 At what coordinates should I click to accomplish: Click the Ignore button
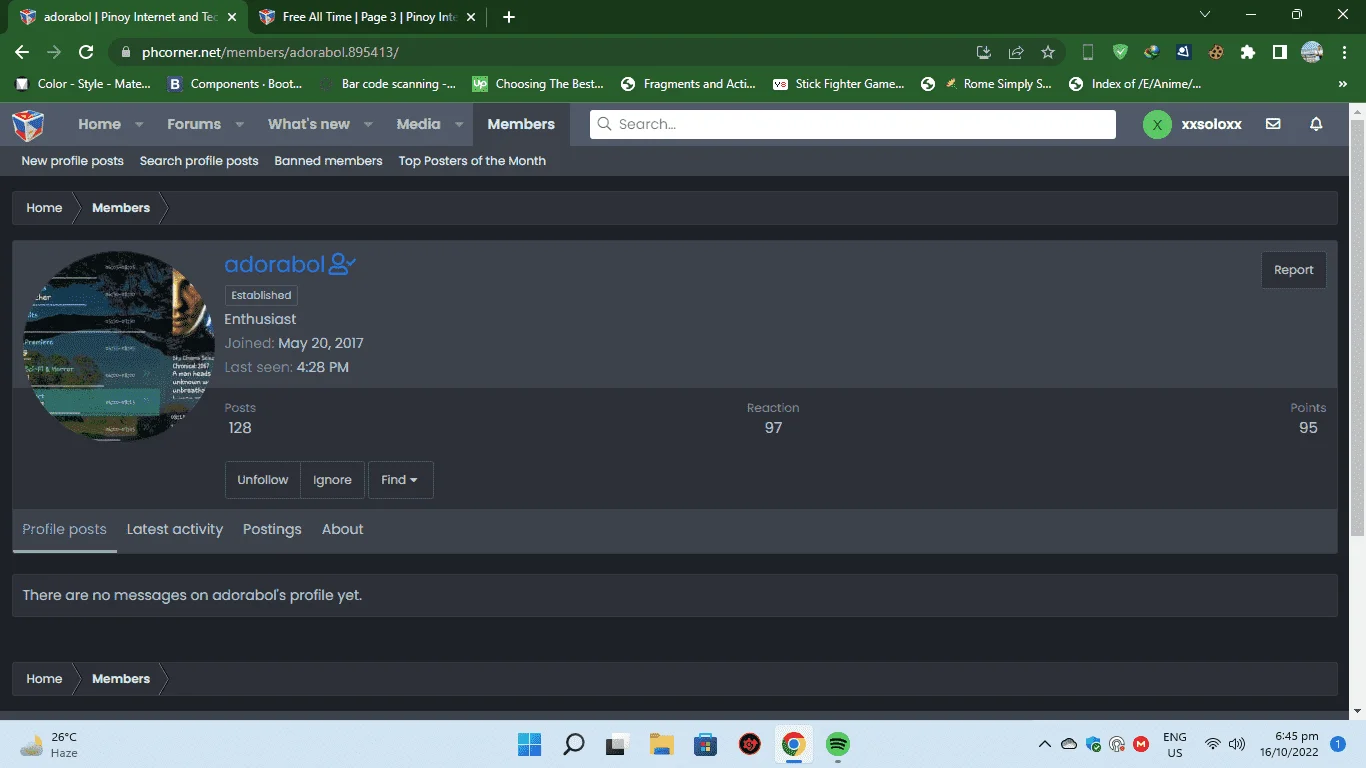(x=332, y=480)
